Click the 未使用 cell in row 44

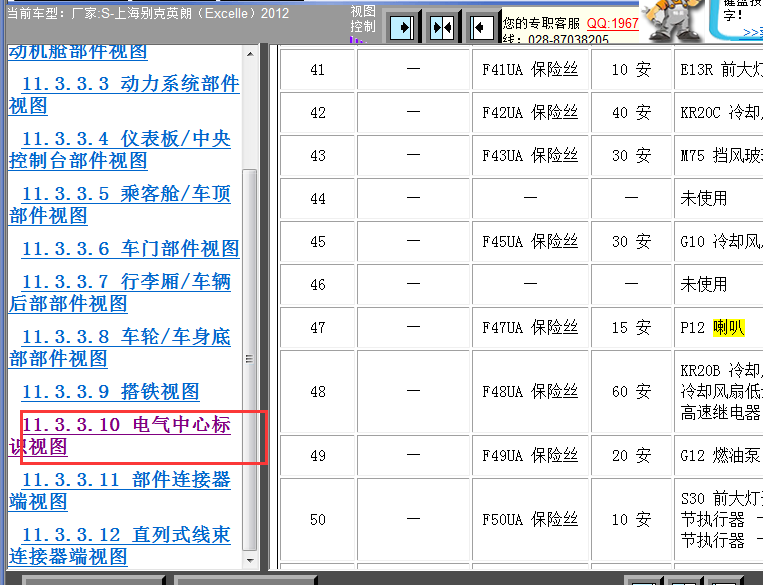point(719,199)
